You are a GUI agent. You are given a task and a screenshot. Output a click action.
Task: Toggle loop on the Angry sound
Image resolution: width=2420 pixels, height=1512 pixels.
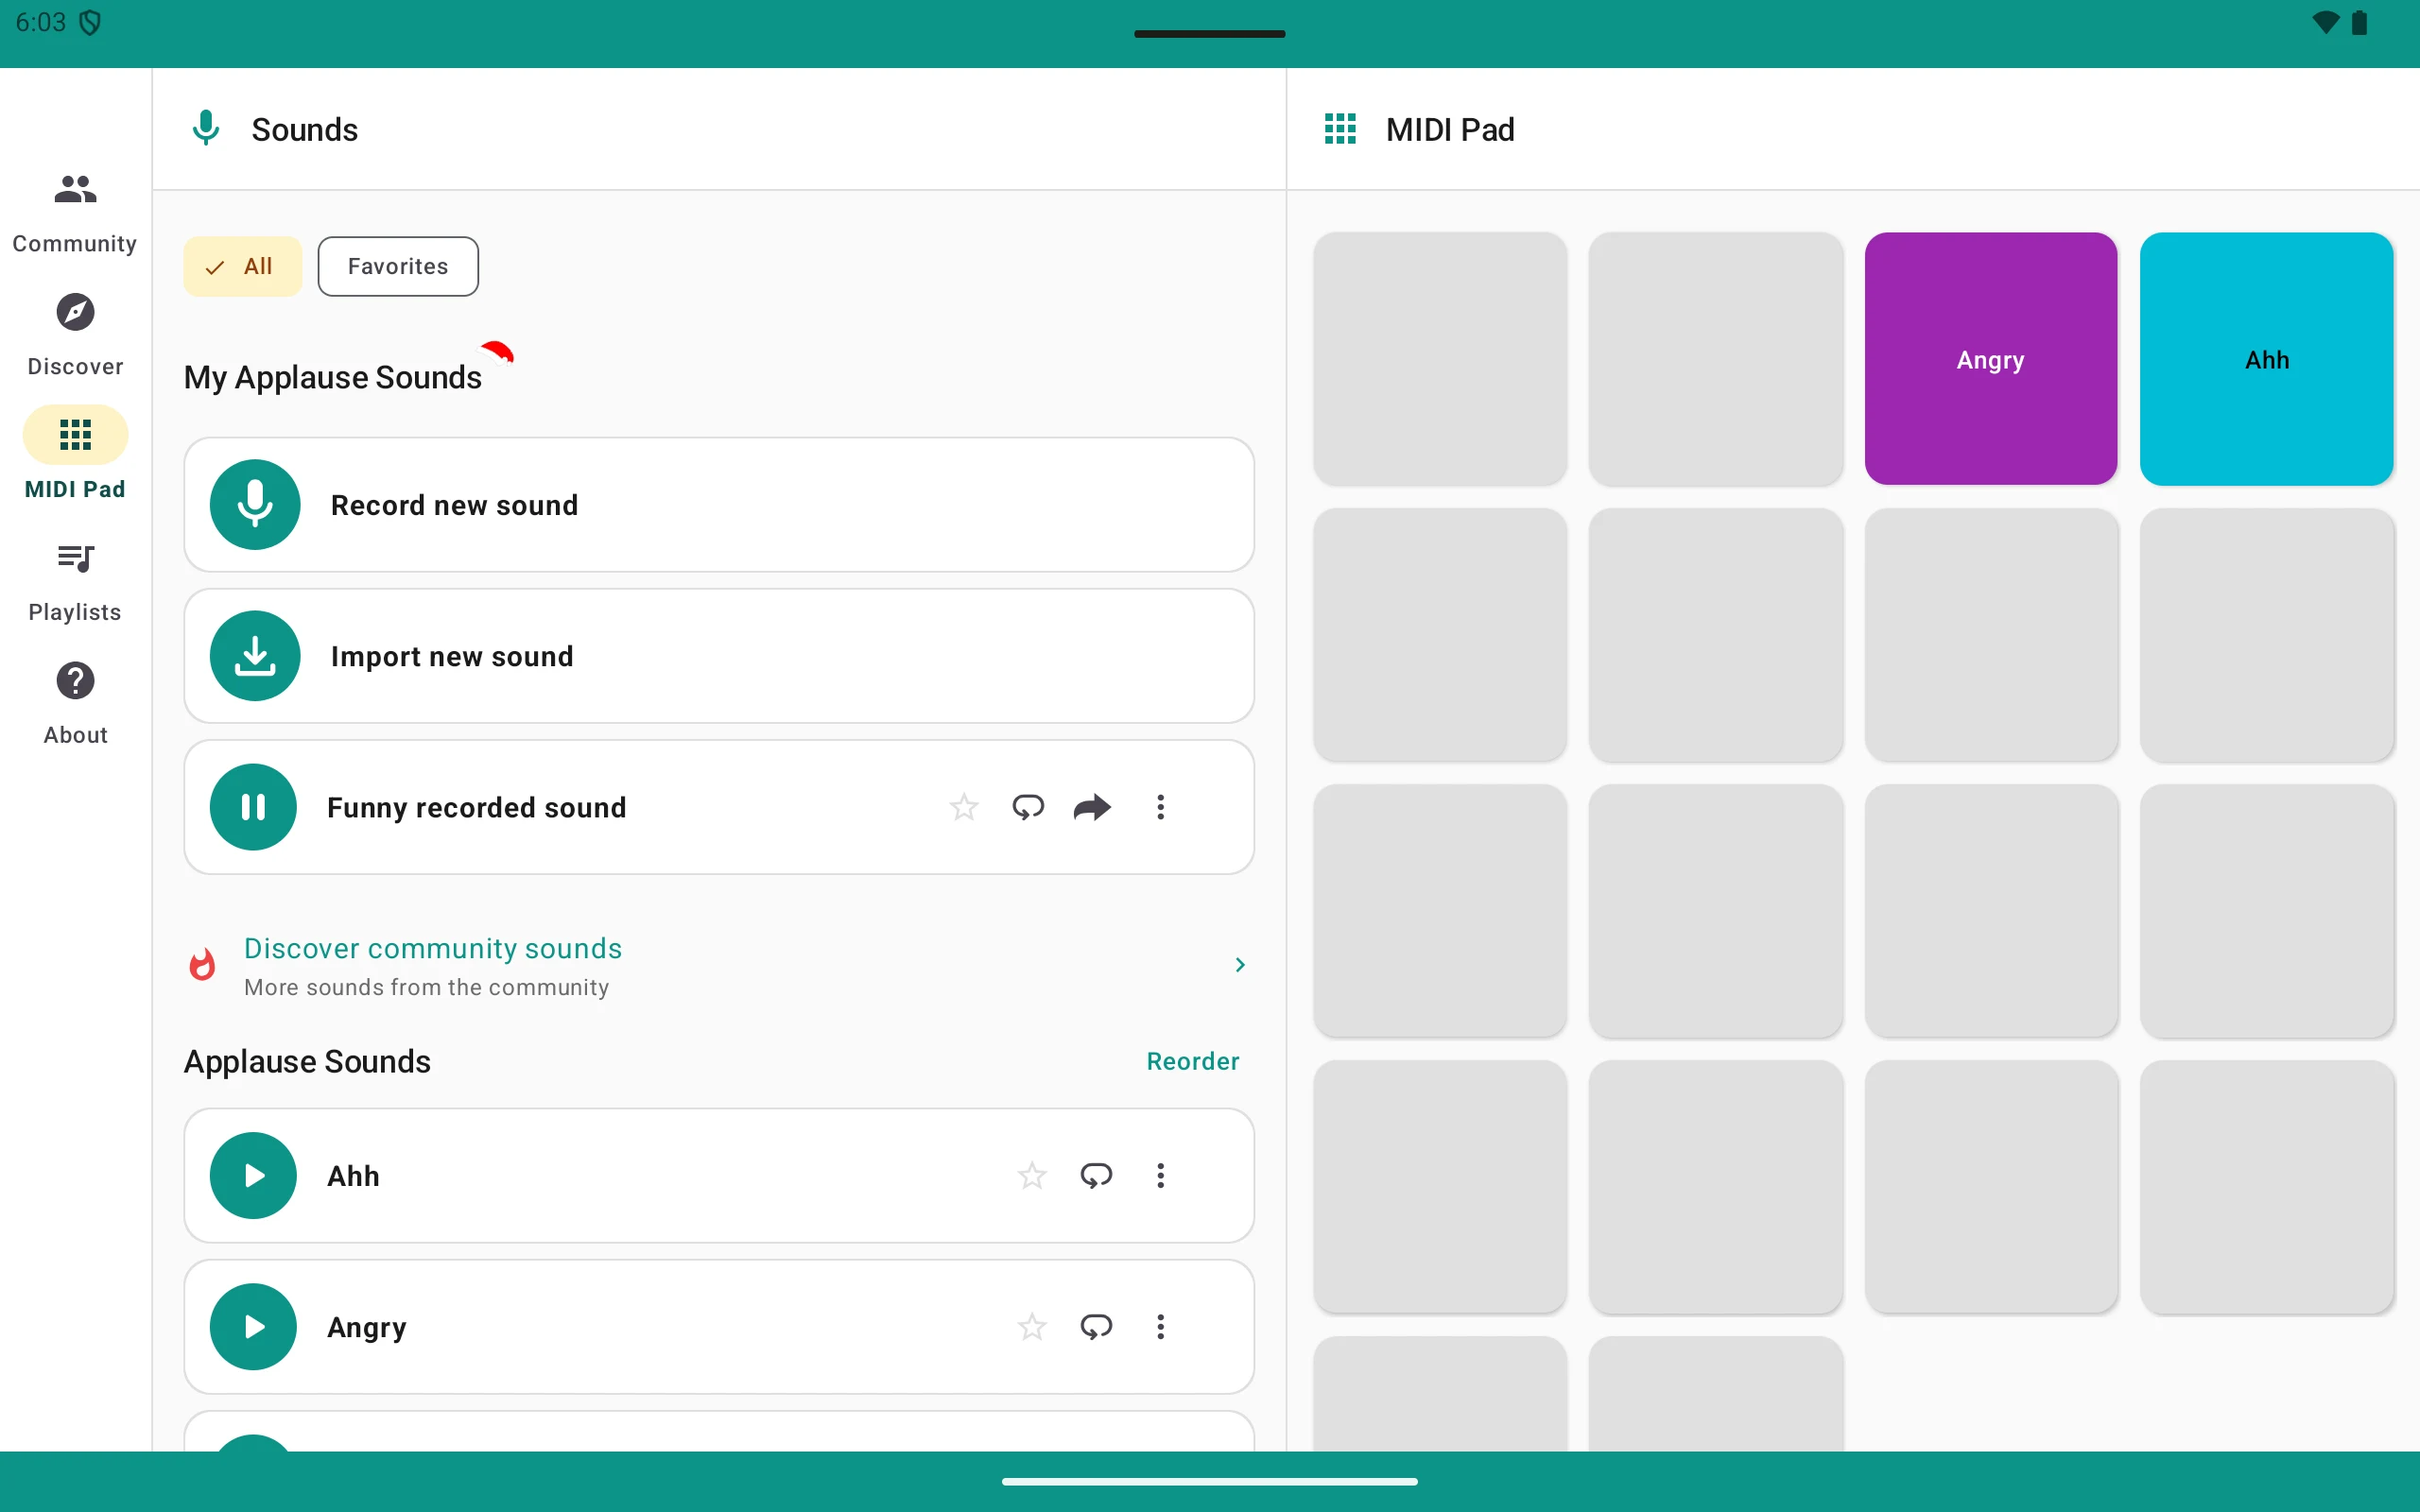tap(1096, 1327)
